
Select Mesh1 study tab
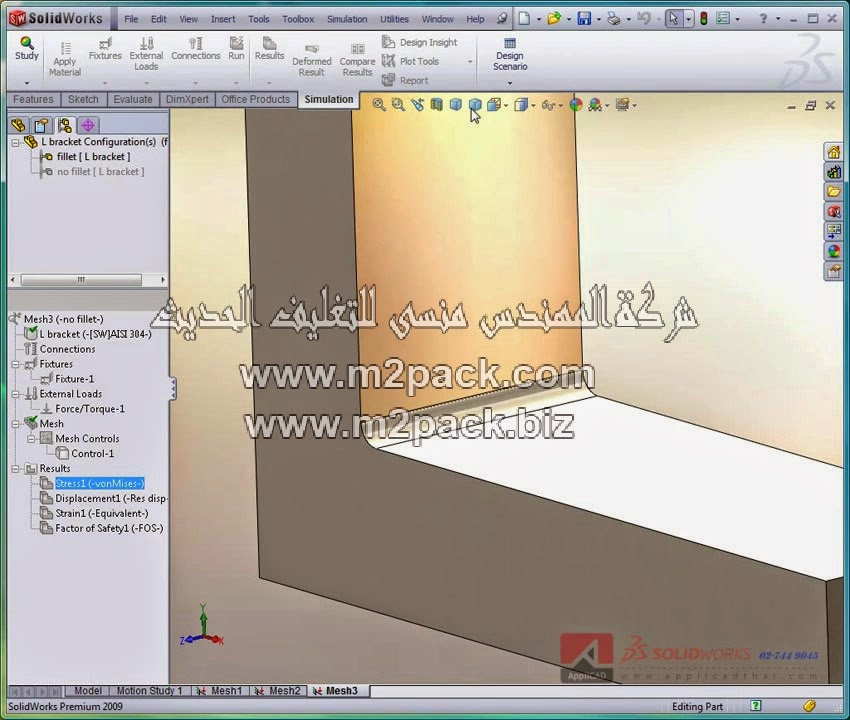[x=220, y=691]
